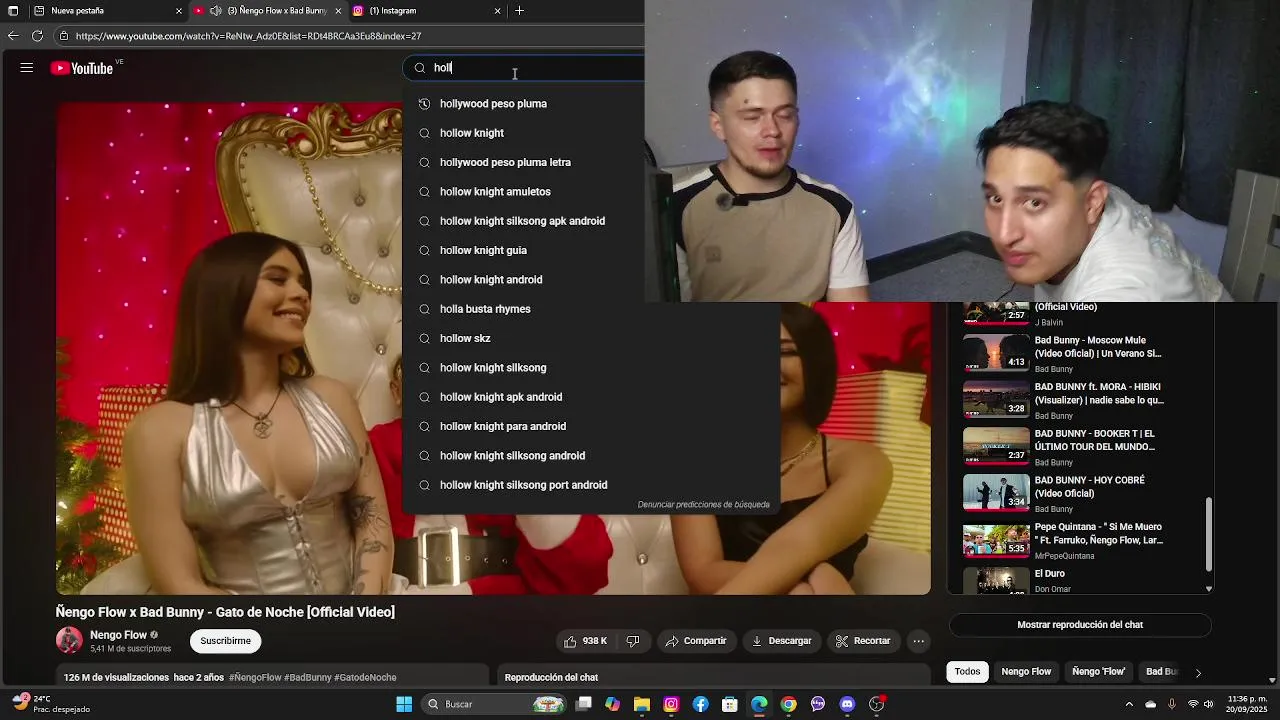Viewport: 1280px width, 720px height.
Task: Mute the tab using the speaker icon
Action: click(x=215, y=11)
